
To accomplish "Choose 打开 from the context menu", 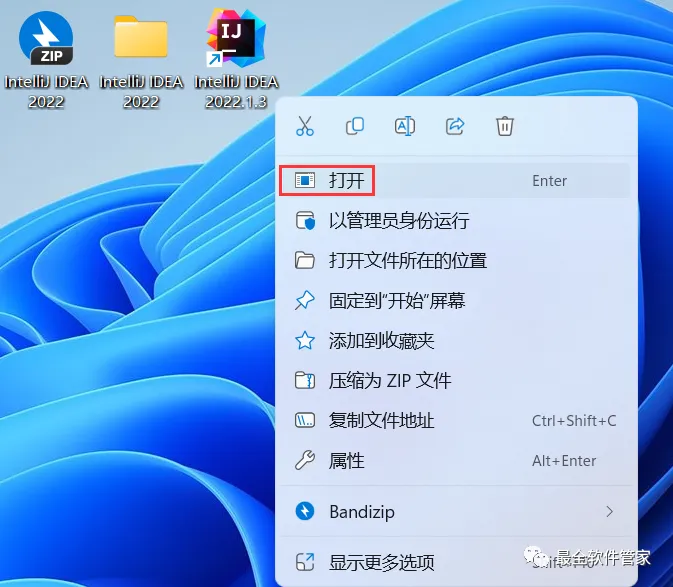I will [455, 181].
